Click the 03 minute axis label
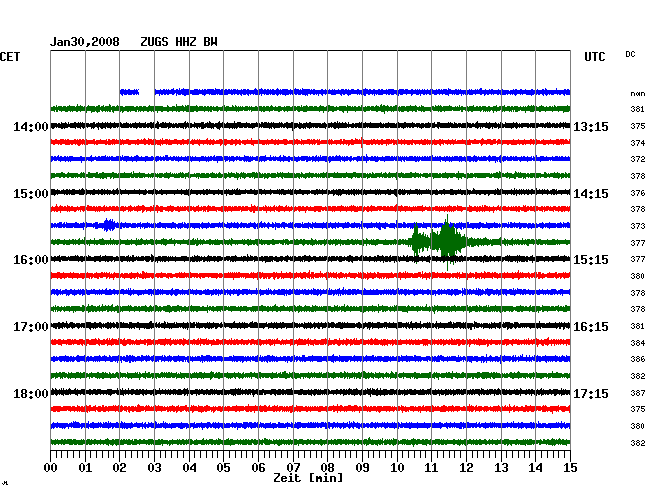 (154, 468)
